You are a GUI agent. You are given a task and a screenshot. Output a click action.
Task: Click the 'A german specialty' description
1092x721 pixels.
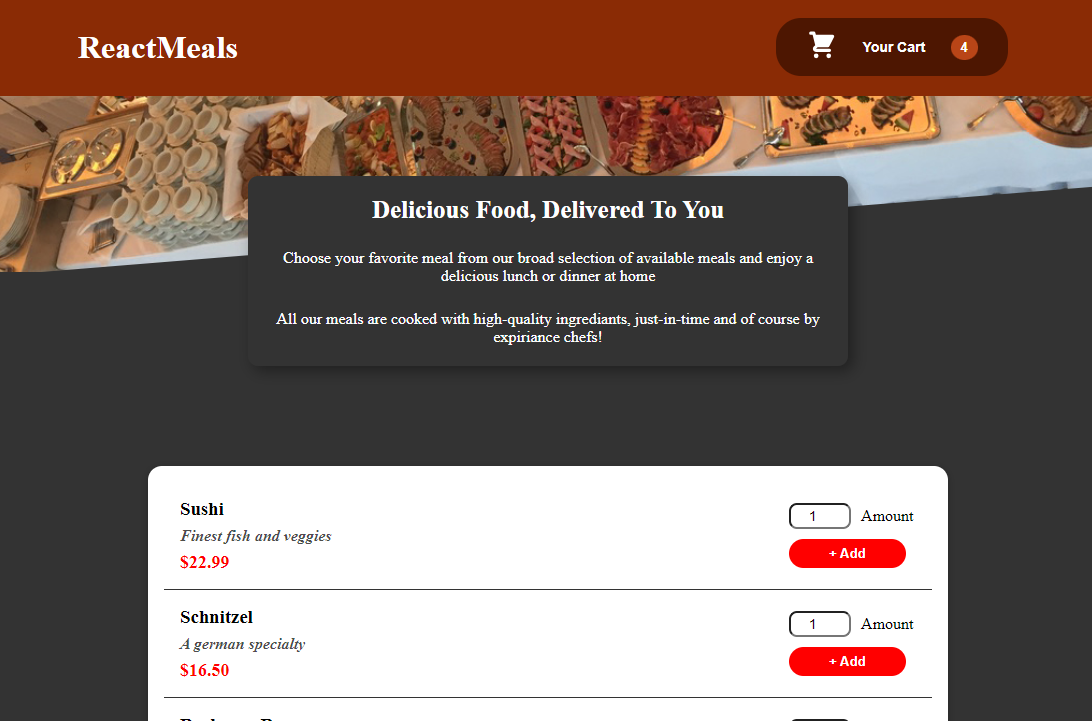pyautogui.click(x=243, y=644)
